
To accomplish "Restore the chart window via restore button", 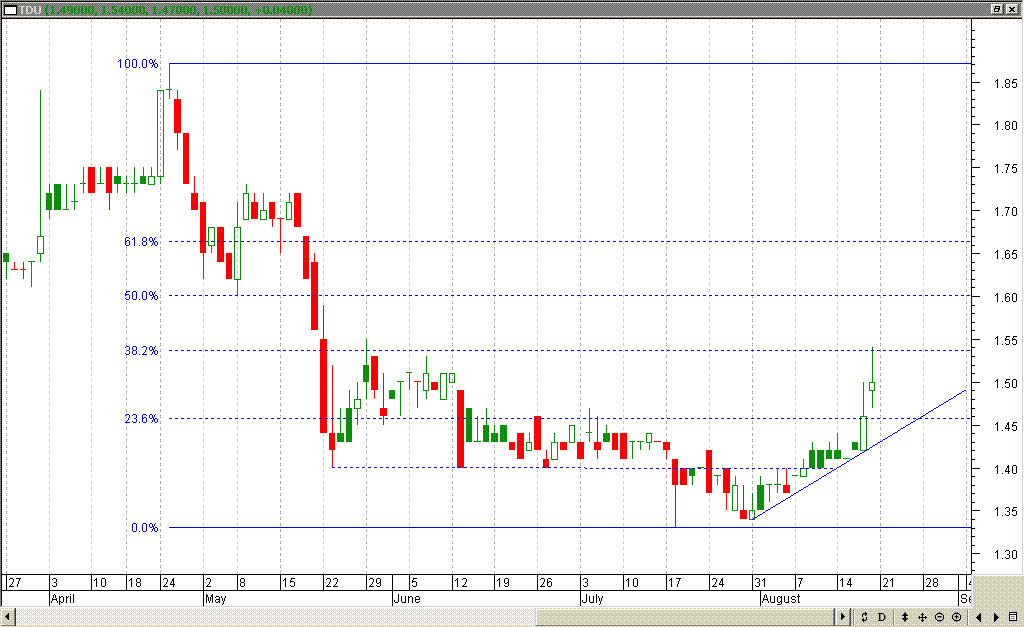I will (997, 9).
